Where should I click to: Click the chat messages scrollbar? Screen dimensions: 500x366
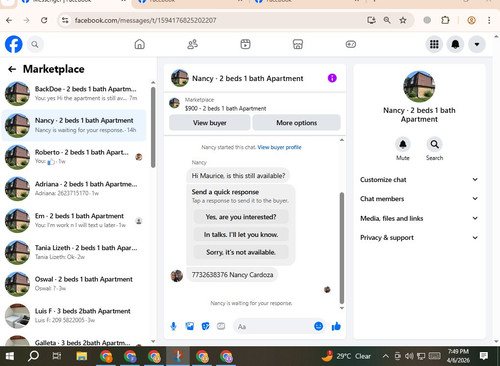[342, 248]
